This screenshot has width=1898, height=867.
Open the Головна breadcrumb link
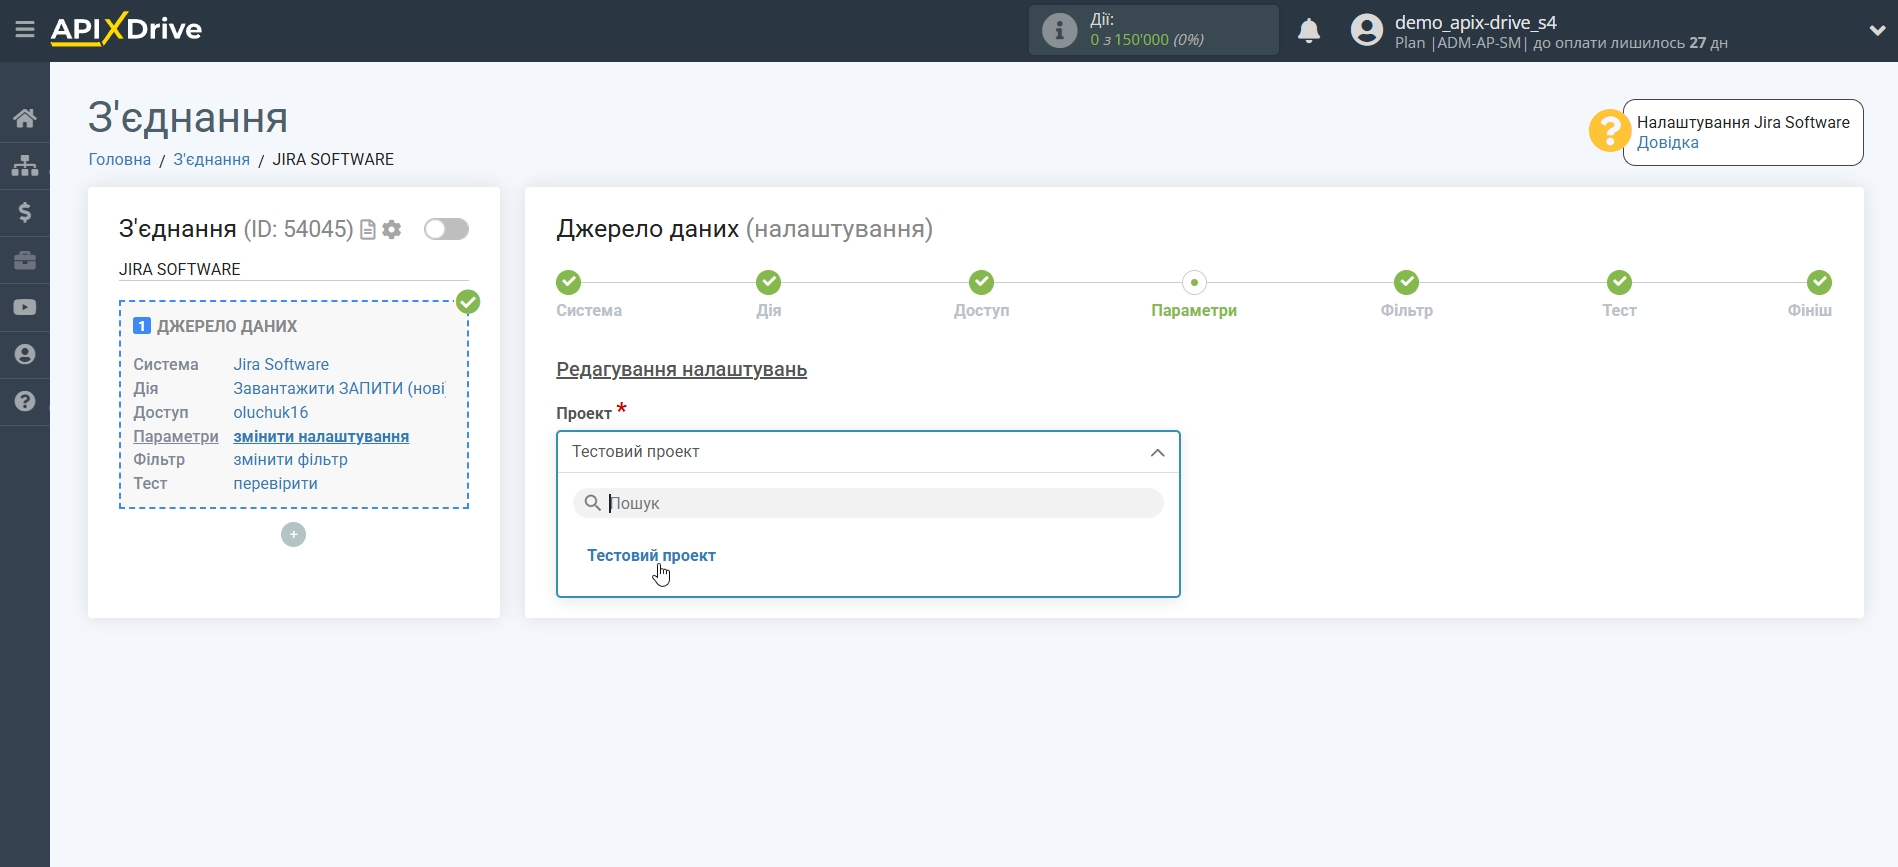(x=120, y=159)
